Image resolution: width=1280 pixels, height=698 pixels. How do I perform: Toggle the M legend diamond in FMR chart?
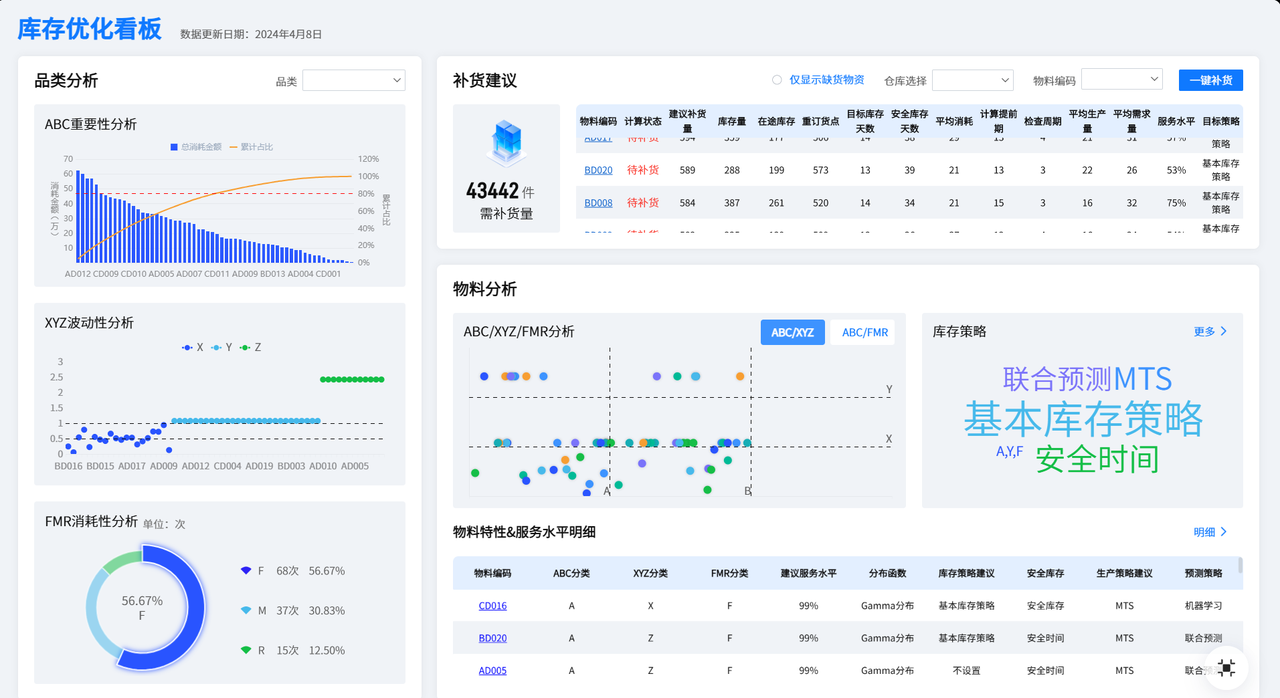(246, 610)
